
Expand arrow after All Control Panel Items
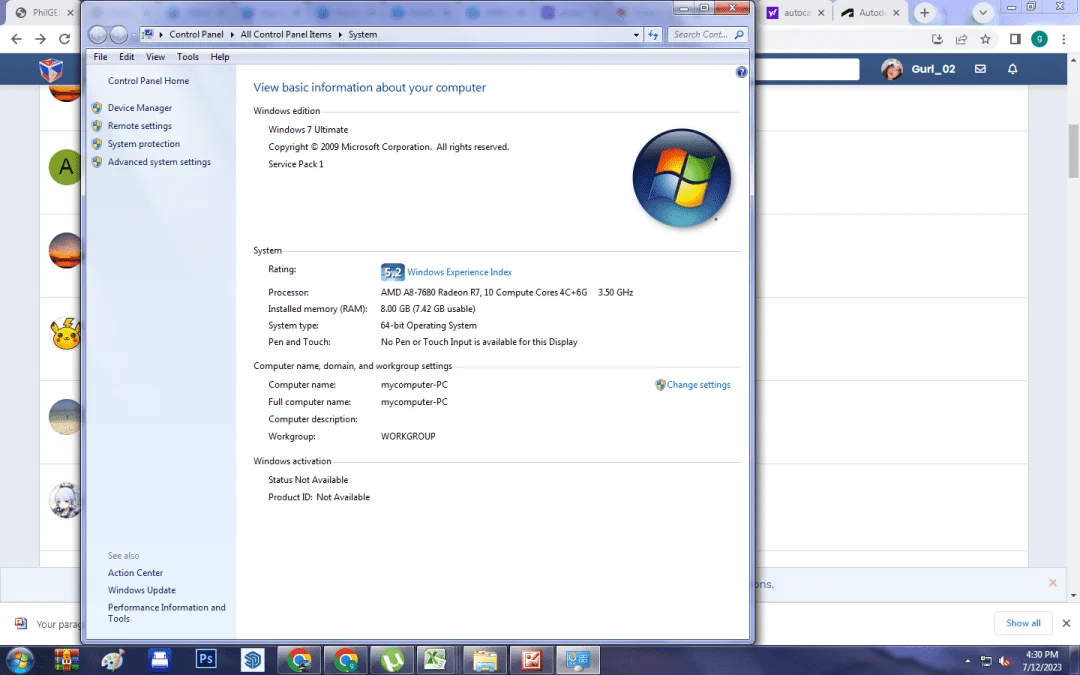point(340,34)
